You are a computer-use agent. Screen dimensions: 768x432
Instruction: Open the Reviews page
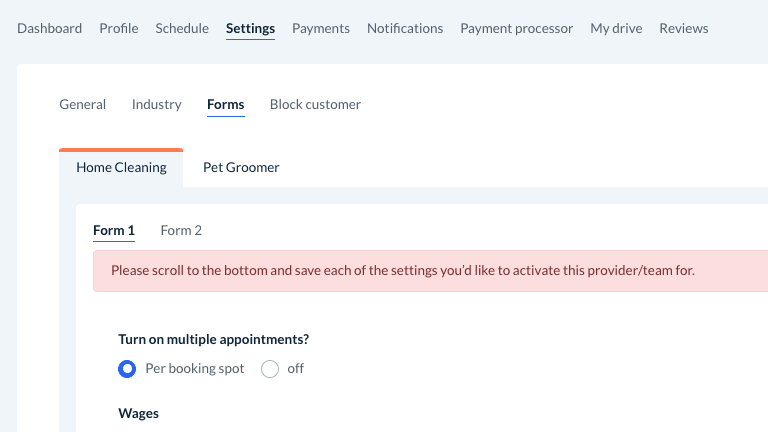click(684, 28)
